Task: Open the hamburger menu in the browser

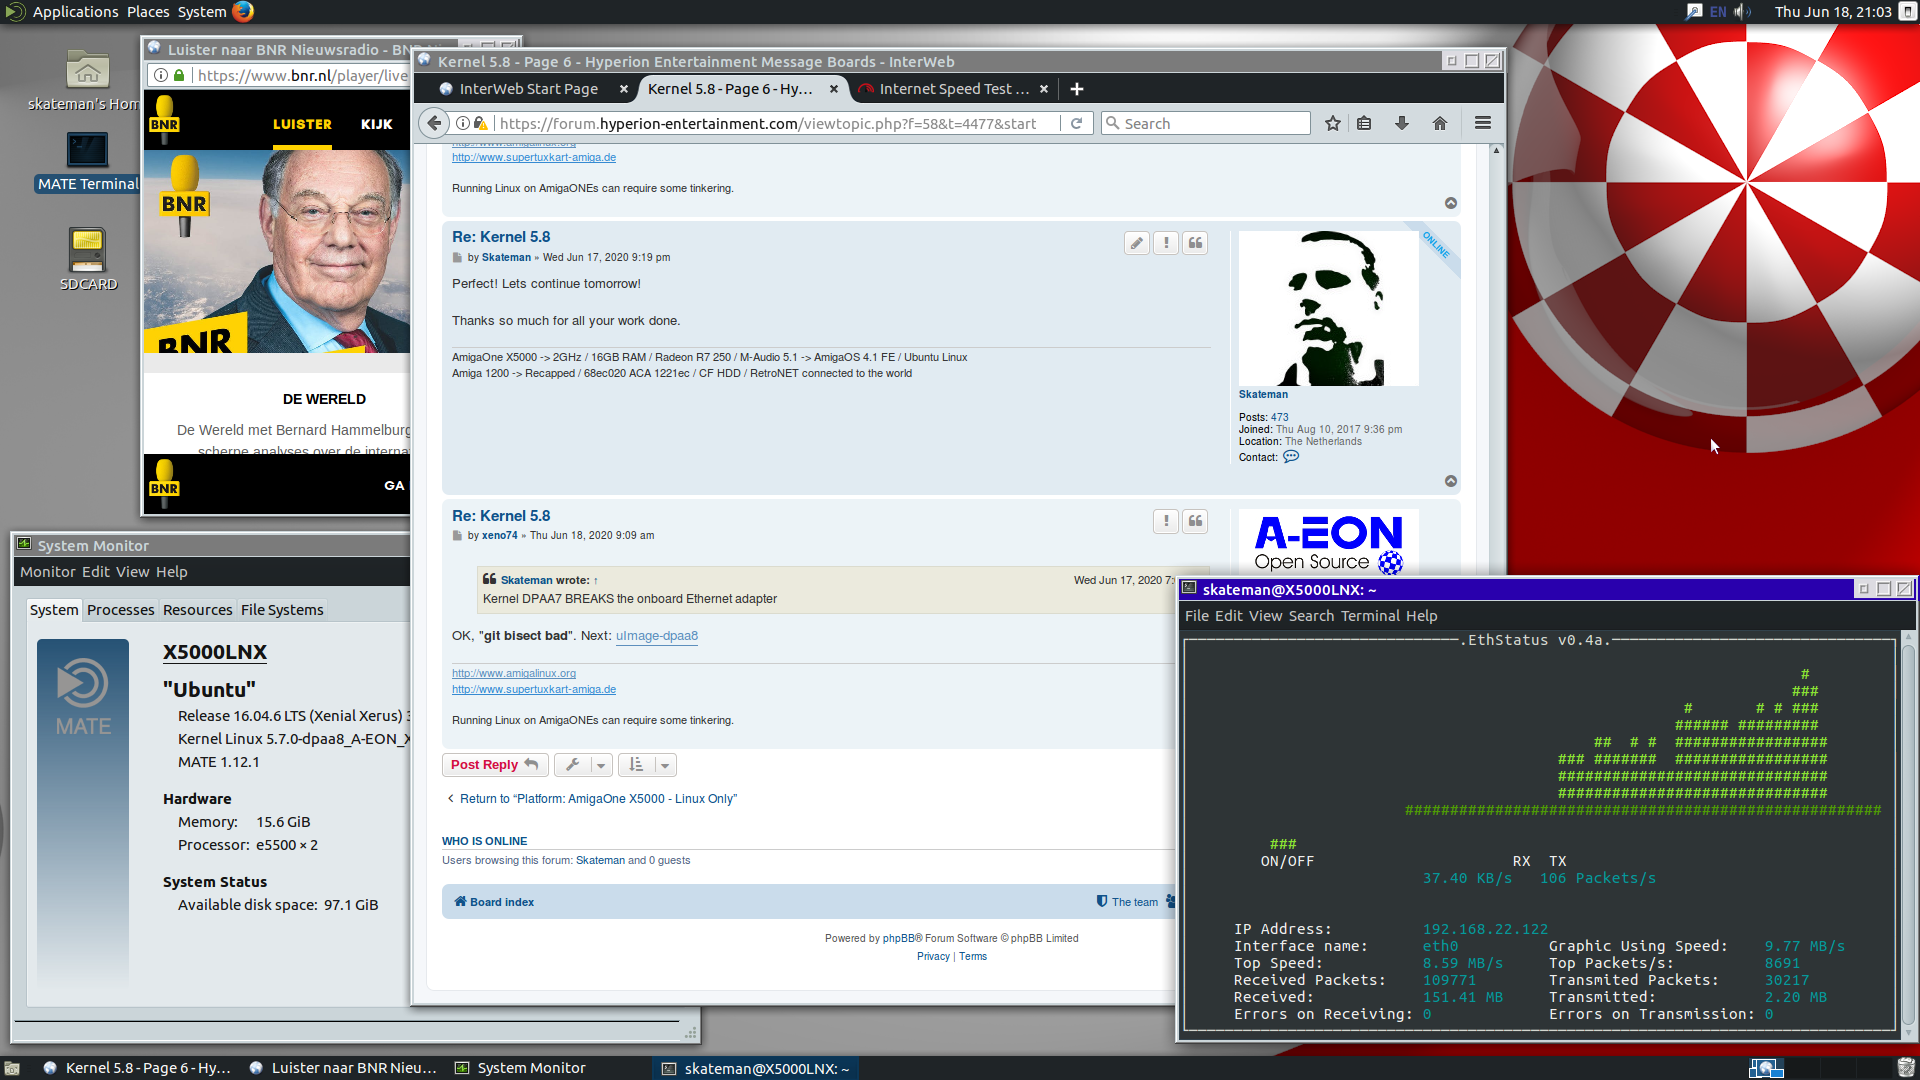Action: click(x=1482, y=123)
